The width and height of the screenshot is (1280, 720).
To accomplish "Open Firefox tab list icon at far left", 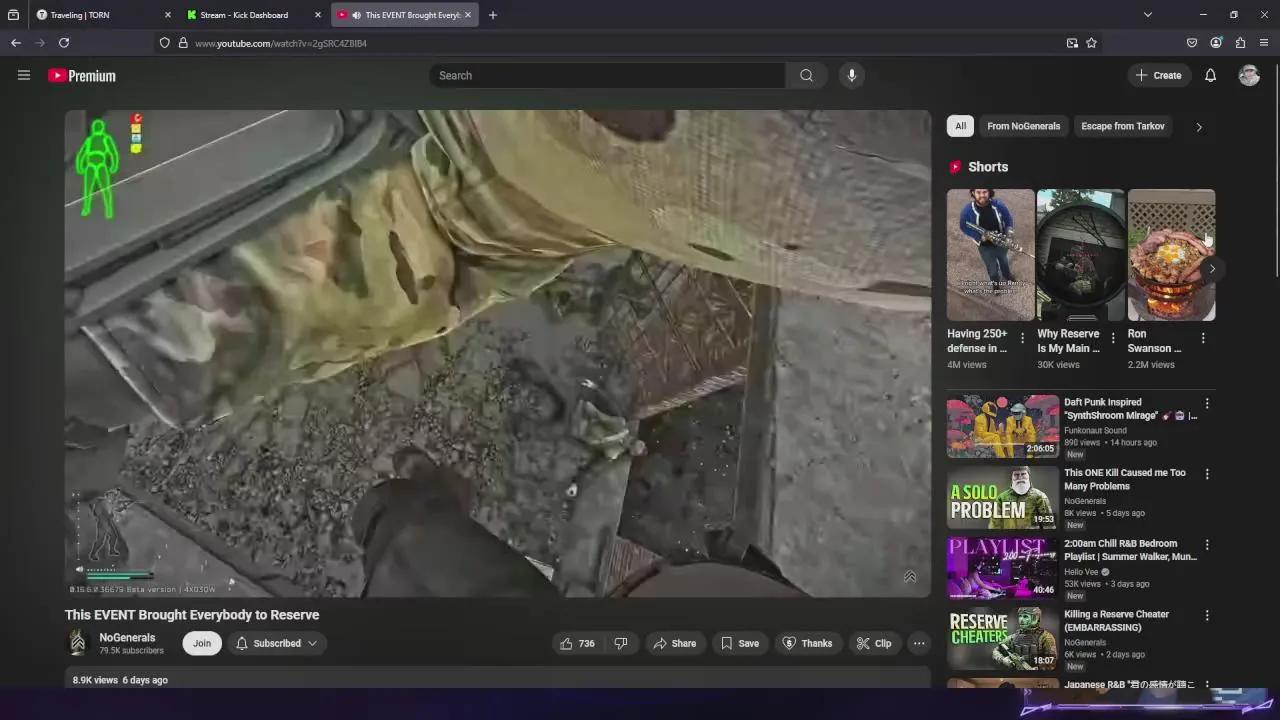I will 13,15.
